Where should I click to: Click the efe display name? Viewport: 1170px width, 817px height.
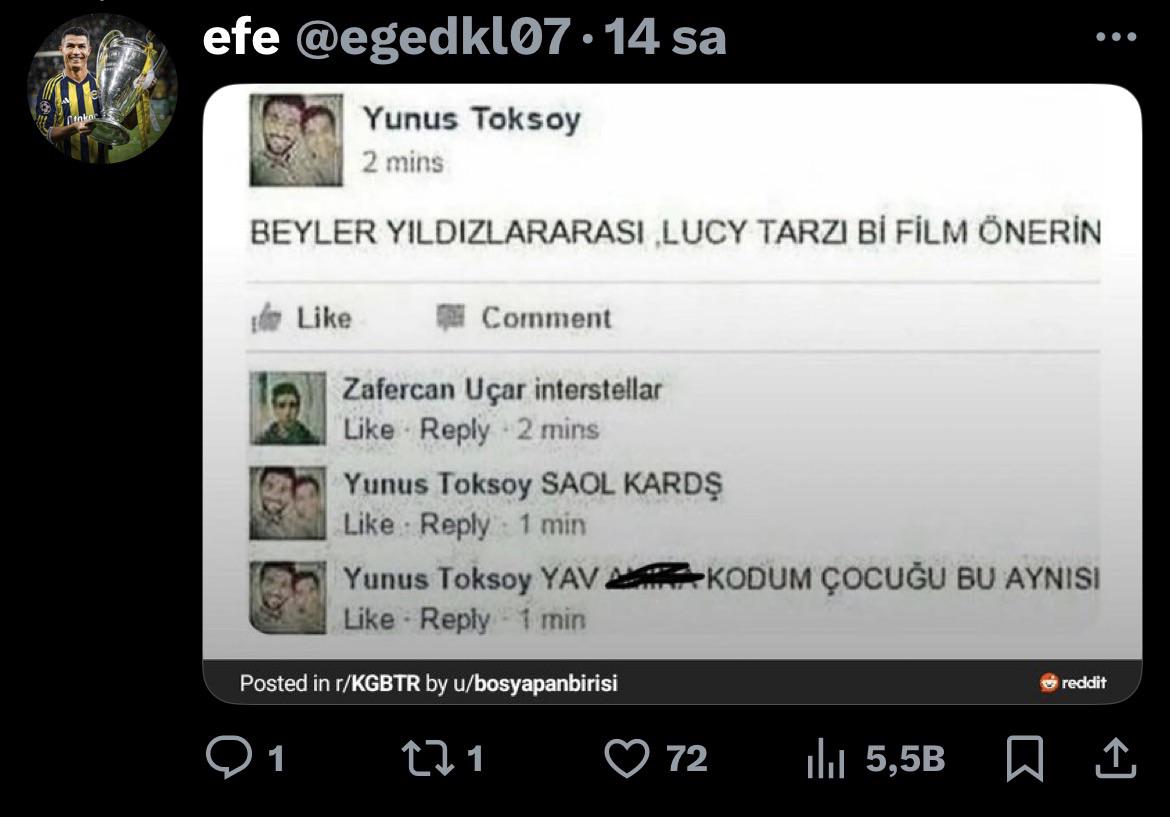241,37
